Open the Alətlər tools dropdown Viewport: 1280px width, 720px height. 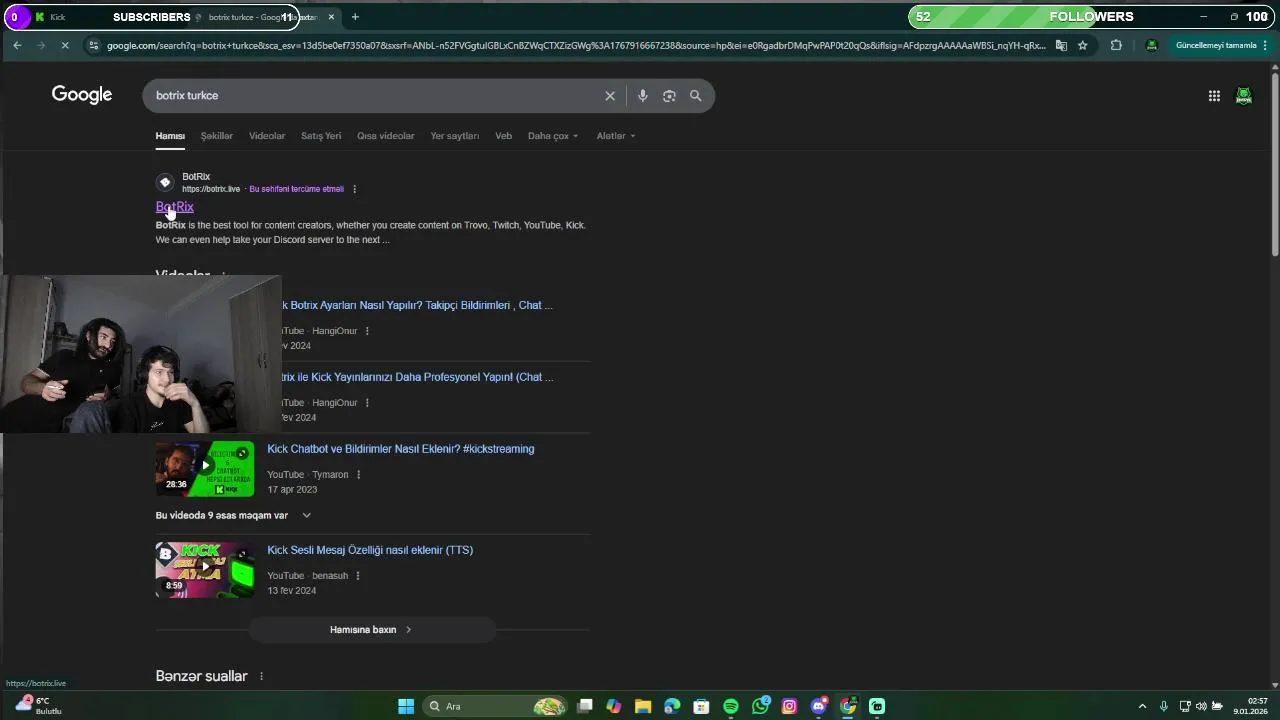pos(616,136)
